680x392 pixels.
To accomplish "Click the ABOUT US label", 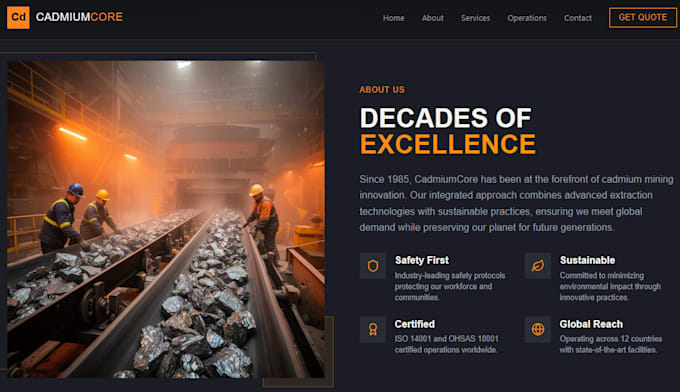I will (x=382, y=90).
